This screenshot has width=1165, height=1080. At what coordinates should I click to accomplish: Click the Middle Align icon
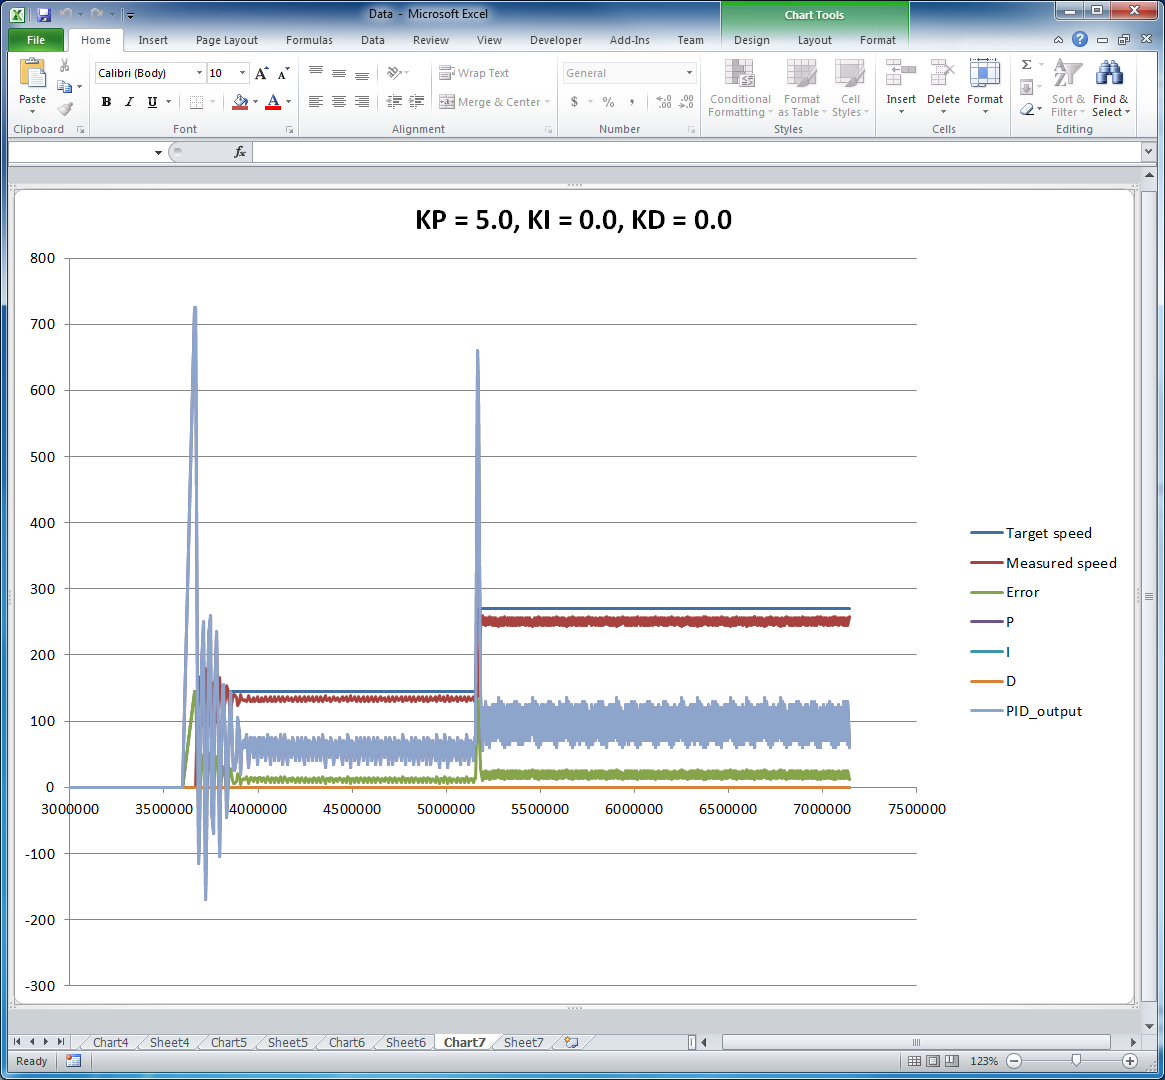339,72
